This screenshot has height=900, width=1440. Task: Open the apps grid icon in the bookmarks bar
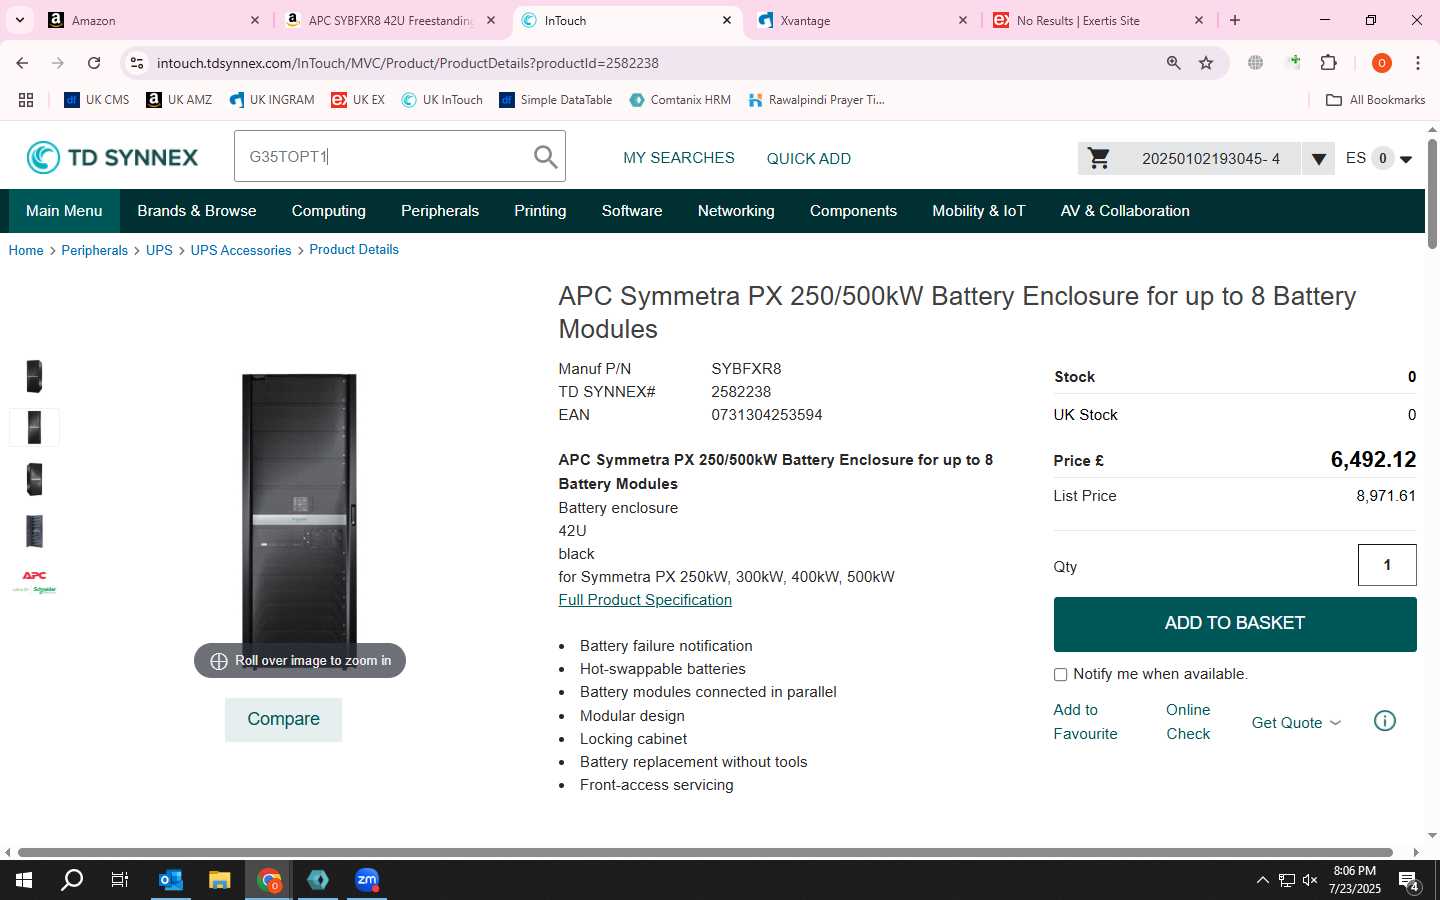[26, 100]
